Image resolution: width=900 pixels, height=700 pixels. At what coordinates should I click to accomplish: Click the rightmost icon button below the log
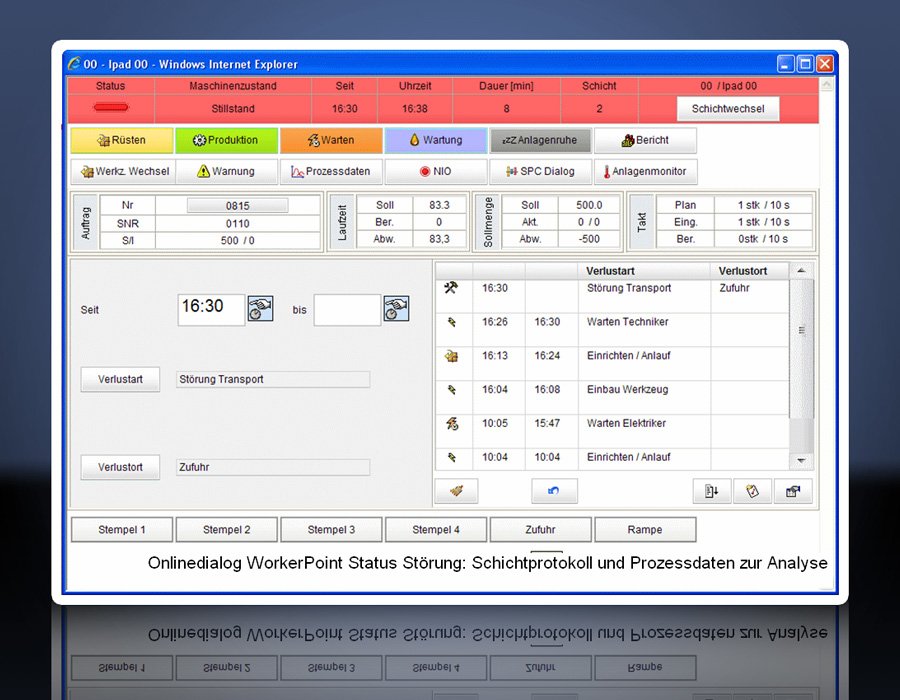[793, 491]
